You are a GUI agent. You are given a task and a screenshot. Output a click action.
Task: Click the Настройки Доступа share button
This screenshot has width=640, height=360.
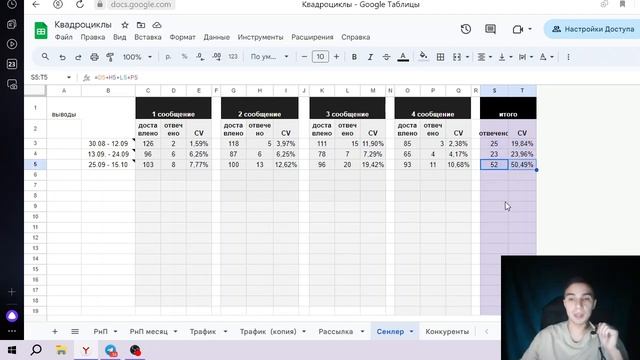[592, 29]
